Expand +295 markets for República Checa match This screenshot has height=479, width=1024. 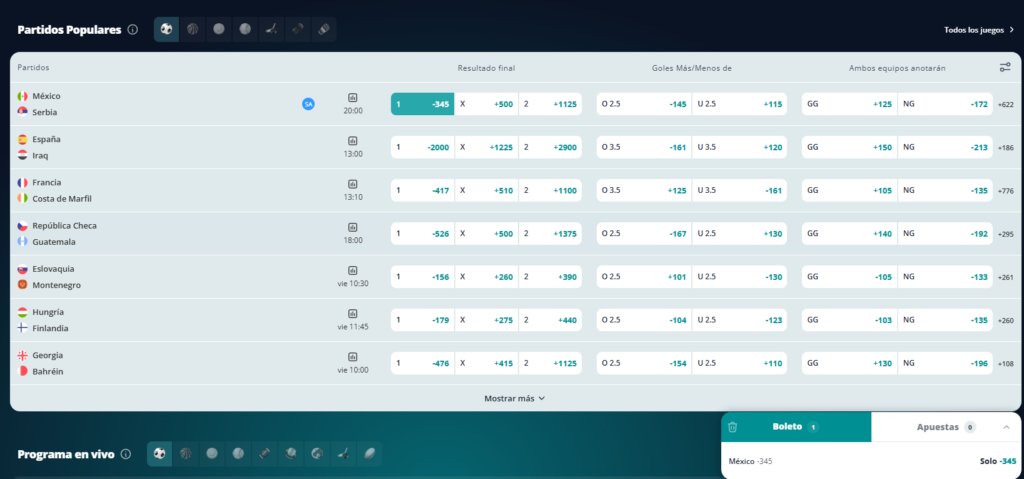pos(1006,234)
